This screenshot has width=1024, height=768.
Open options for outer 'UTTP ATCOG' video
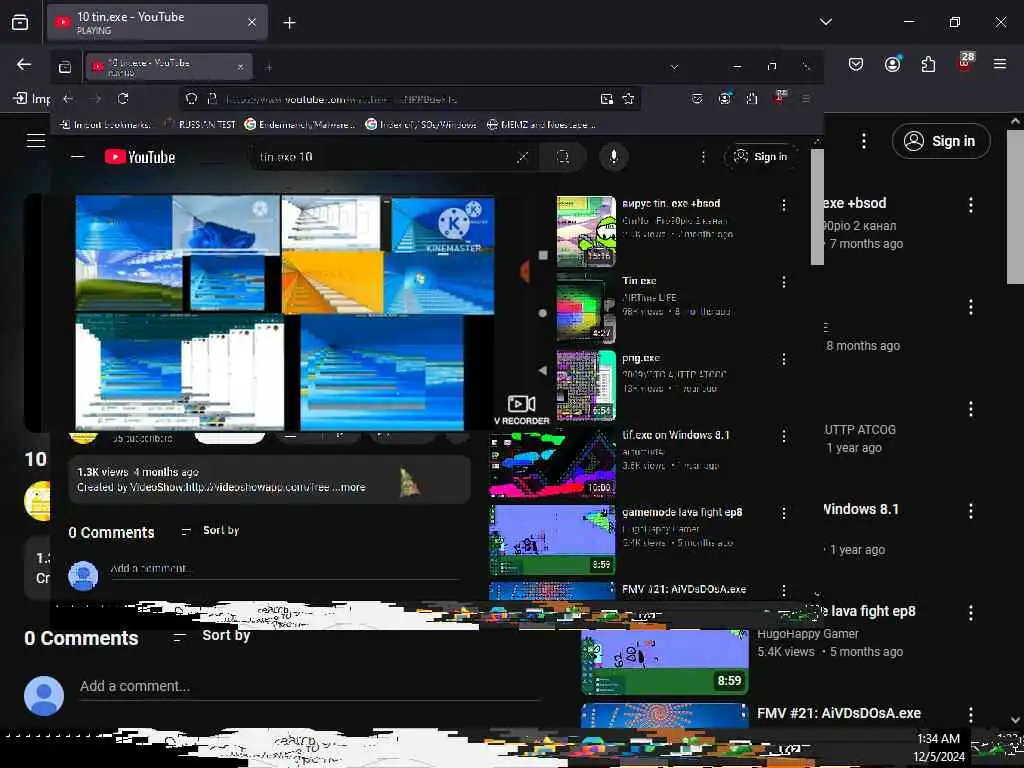coord(970,409)
